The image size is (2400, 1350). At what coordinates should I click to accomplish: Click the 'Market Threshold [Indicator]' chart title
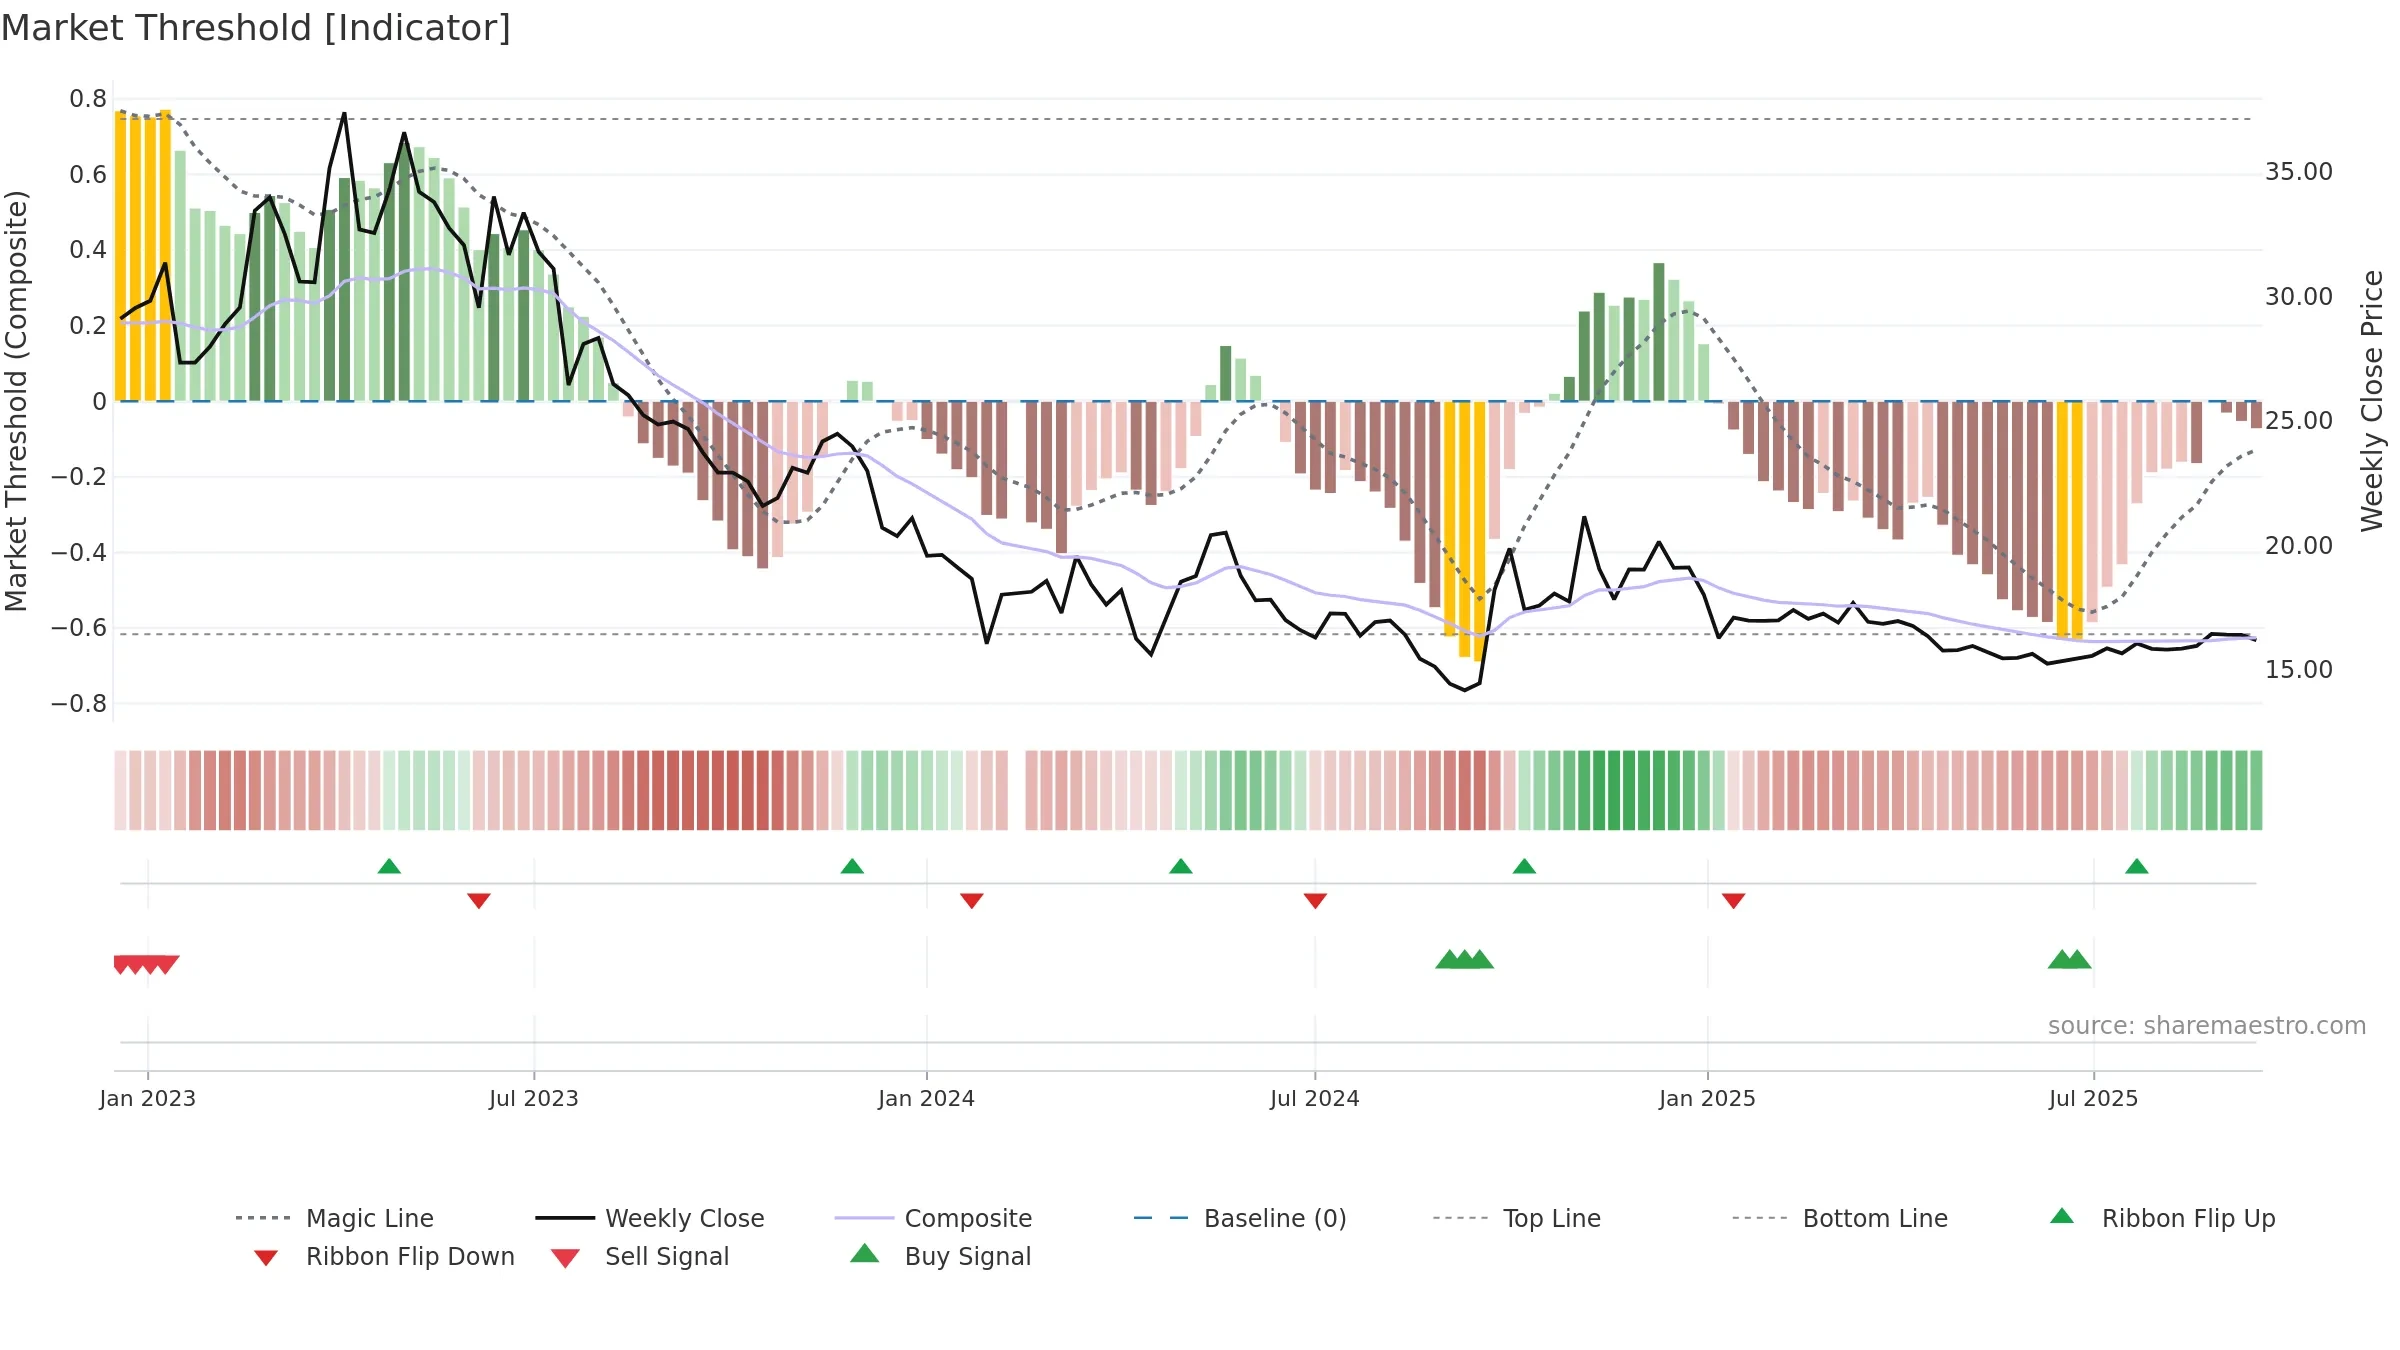click(x=256, y=28)
